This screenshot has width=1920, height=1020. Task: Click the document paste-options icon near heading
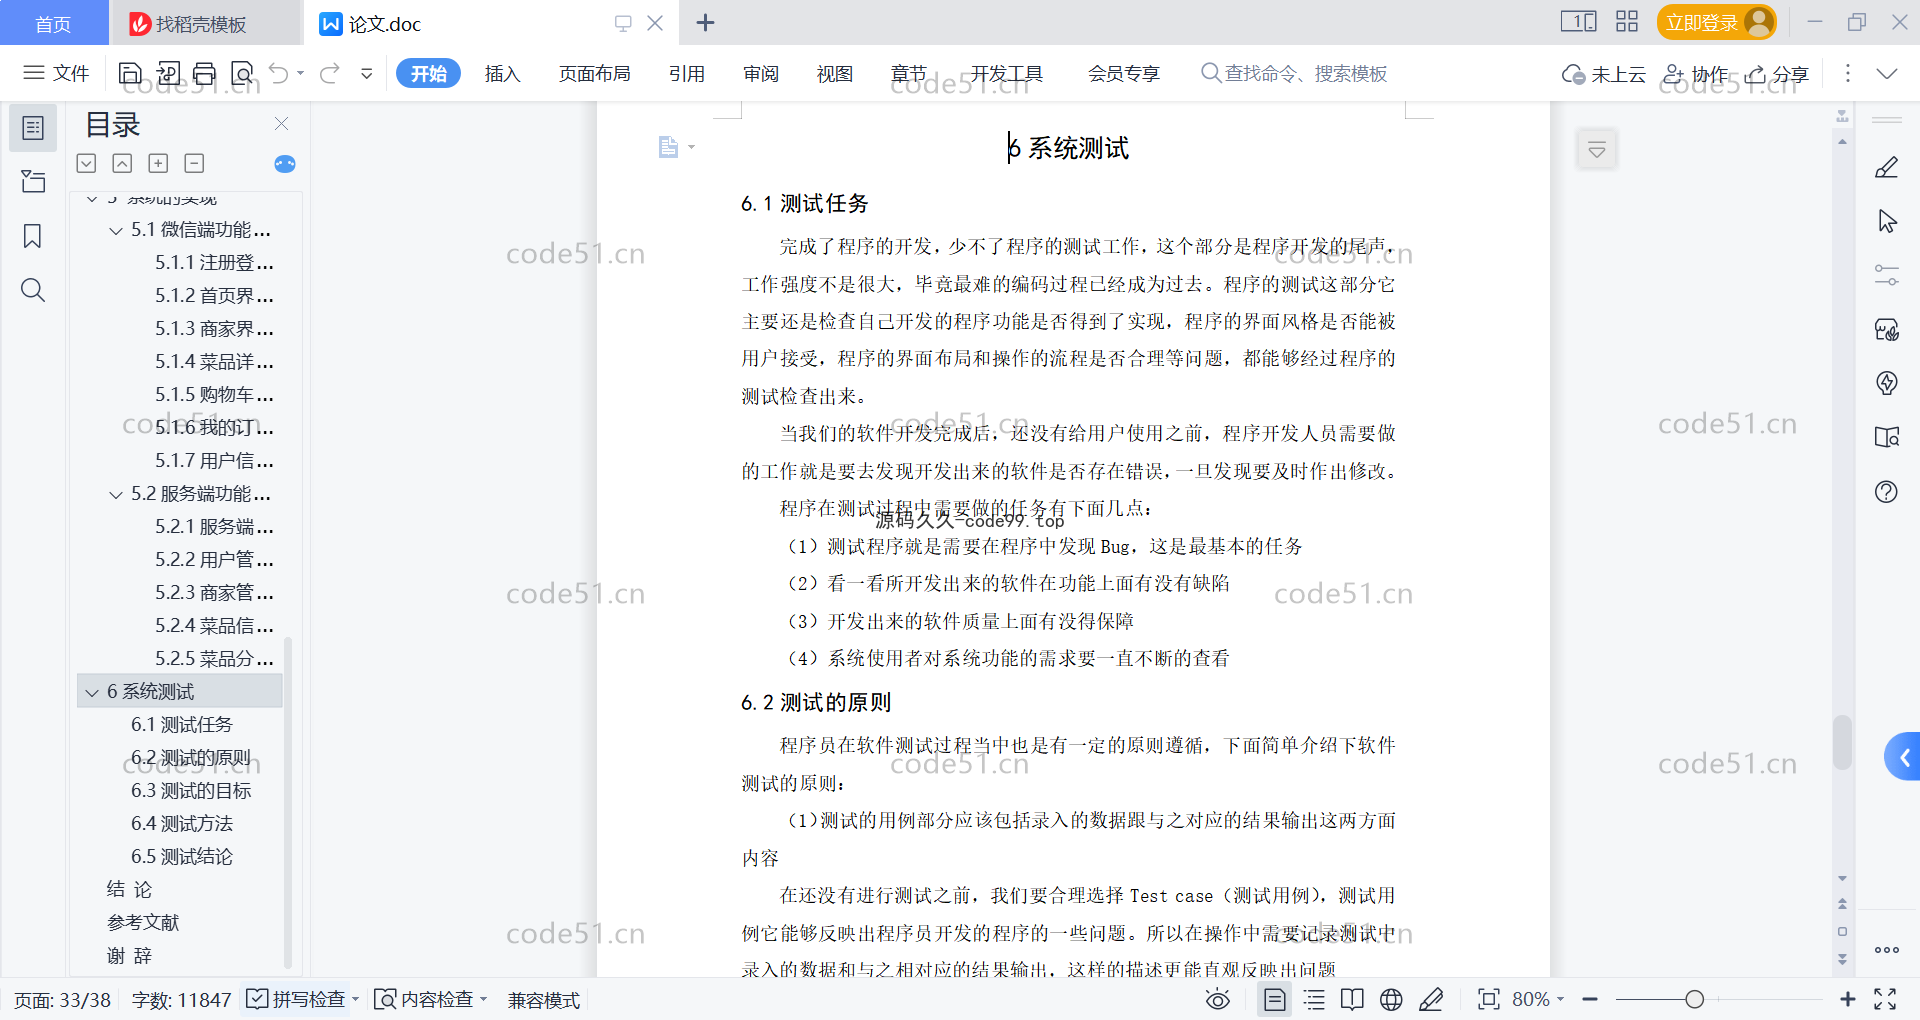[x=669, y=148]
